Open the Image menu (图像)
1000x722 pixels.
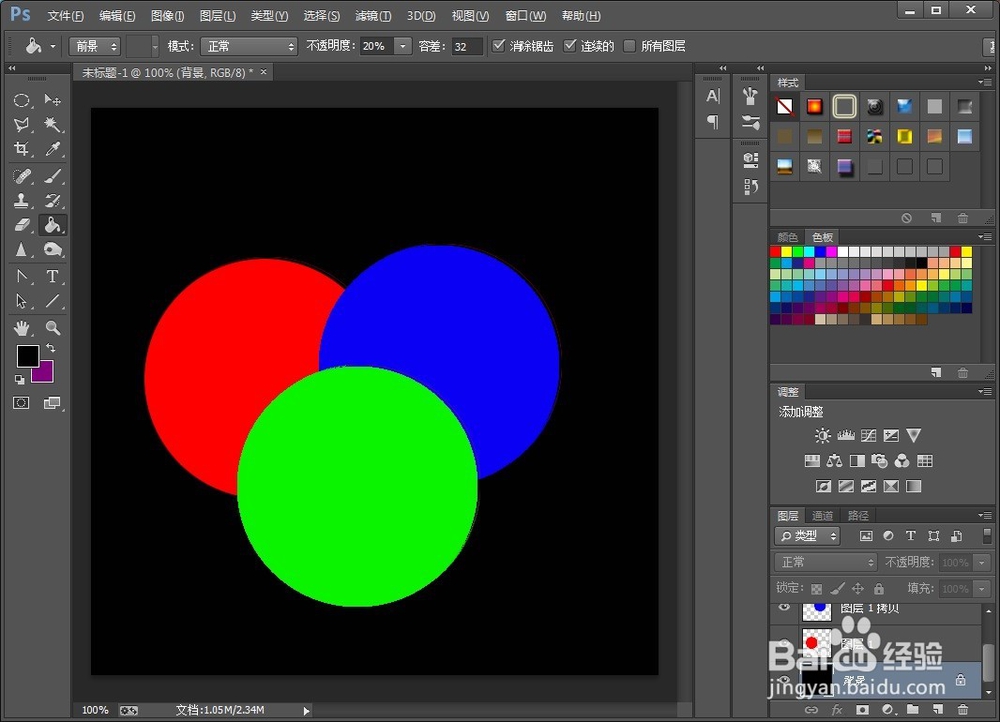(x=168, y=16)
